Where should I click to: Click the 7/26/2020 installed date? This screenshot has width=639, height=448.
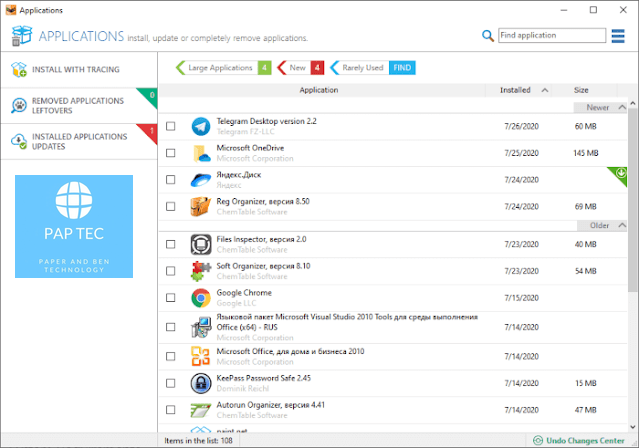tap(521, 126)
